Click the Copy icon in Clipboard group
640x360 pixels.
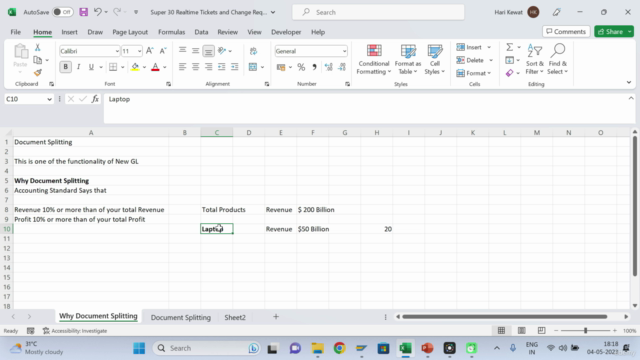(38, 60)
